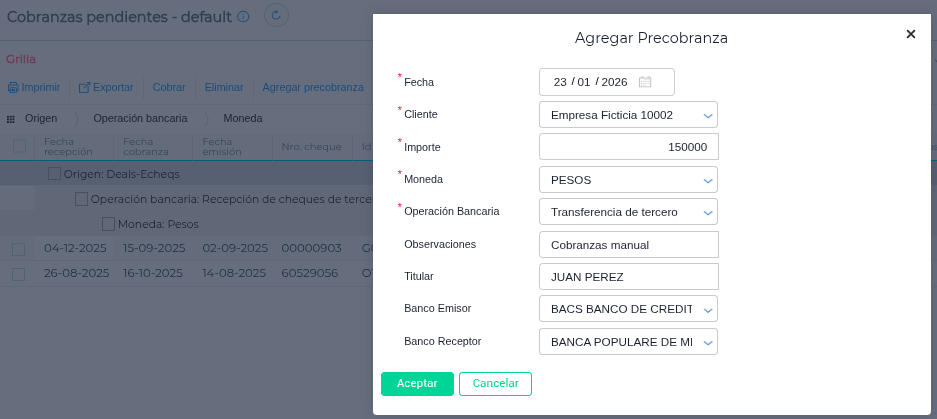Click the refresh icon beside the title
The width and height of the screenshot is (937, 419).
coord(277,15)
